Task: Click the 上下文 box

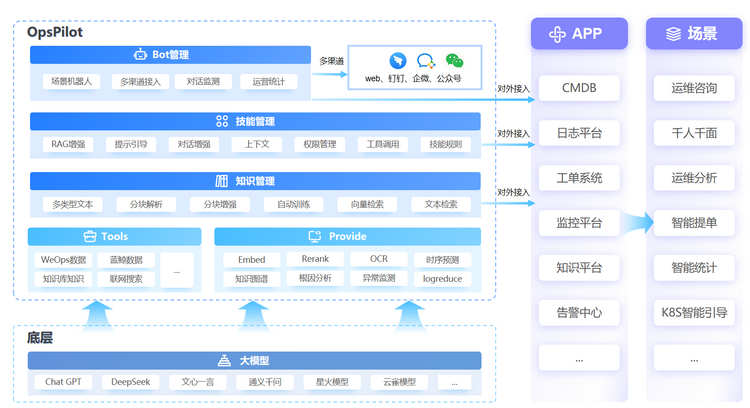Action: tap(257, 144)
